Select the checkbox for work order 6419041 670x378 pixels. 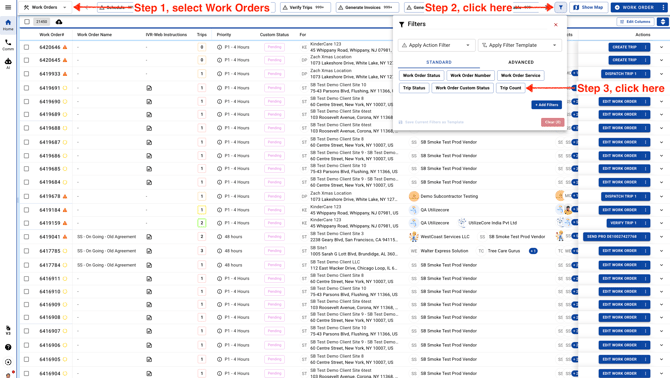tap(26, 237)
